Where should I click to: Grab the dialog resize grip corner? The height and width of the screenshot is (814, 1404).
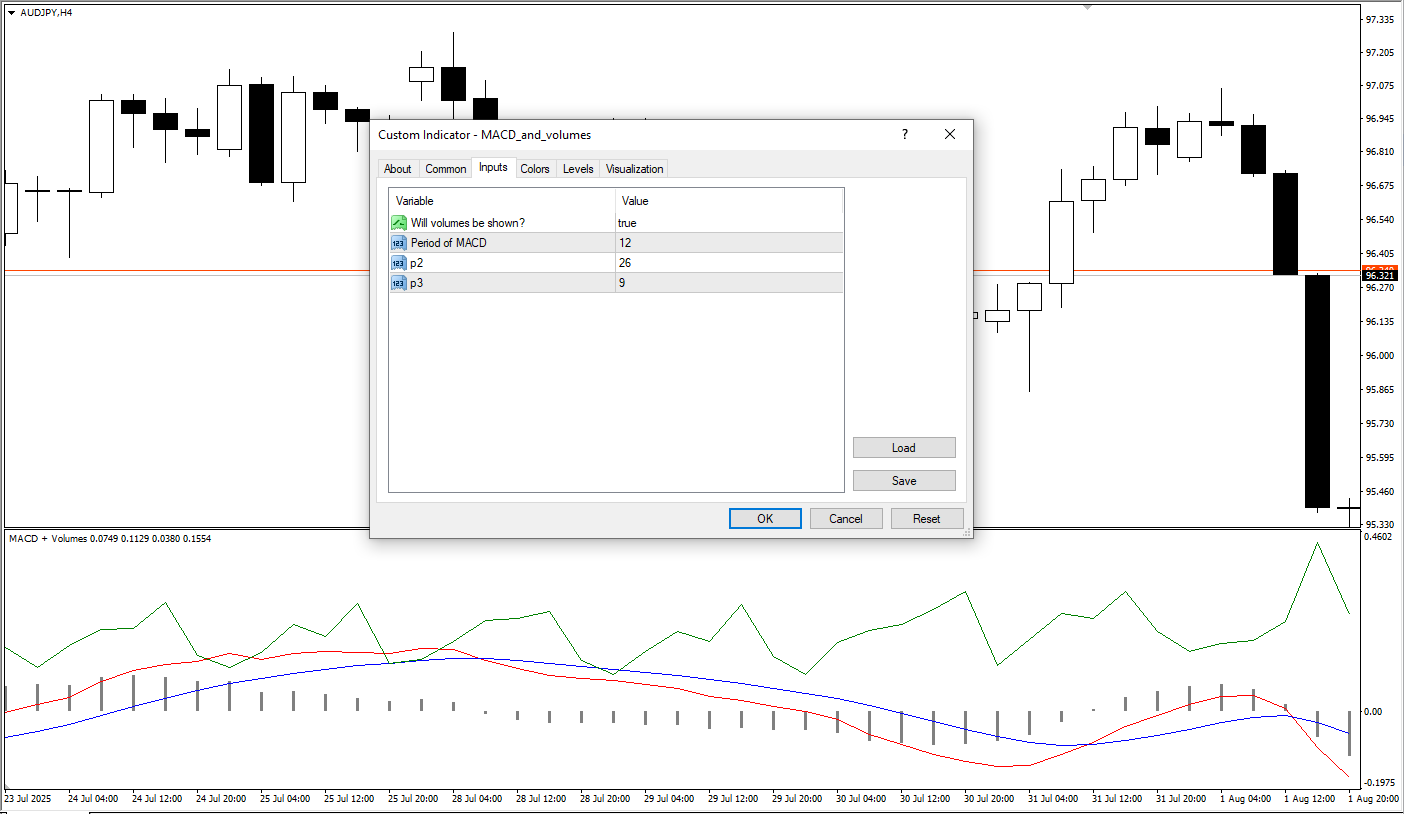(967, 534)
